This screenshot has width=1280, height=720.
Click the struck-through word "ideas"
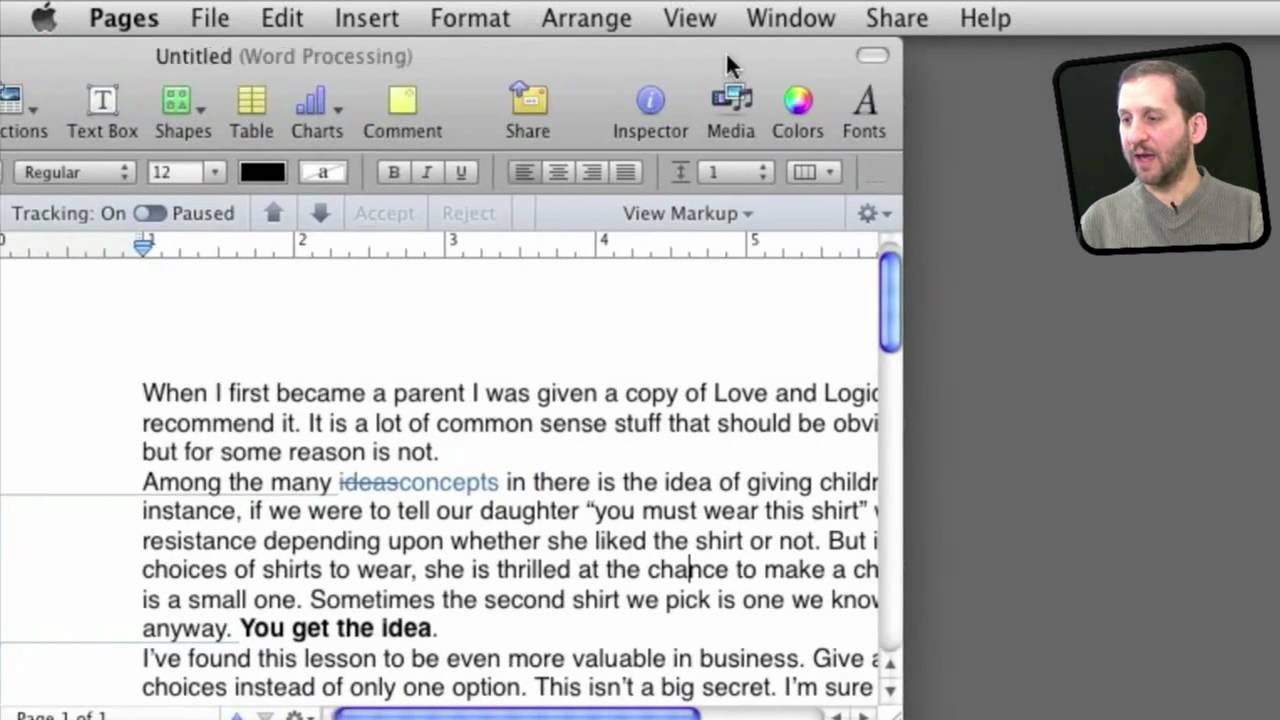[x=368, y=482]
